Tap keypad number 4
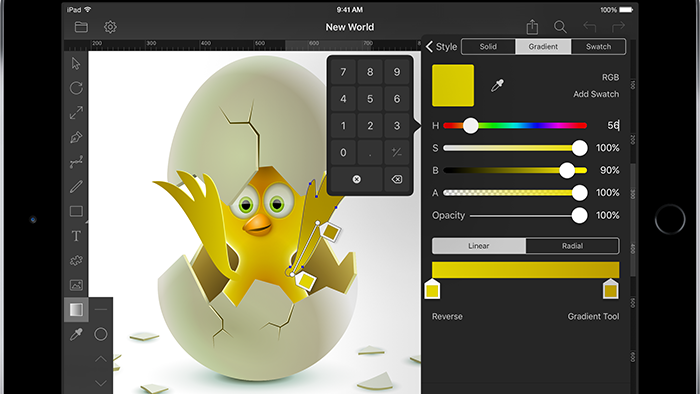Image resolution: width=700 pixels, height=394 pixels. click(x=343, y=99)
